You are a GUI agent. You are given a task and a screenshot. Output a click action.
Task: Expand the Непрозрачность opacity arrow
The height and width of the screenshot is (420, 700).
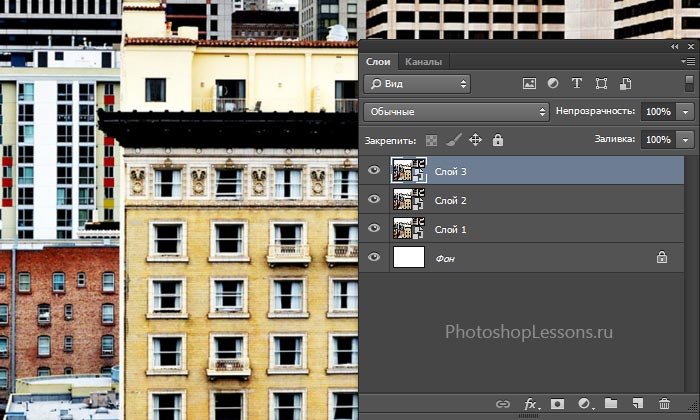(686, 112)
